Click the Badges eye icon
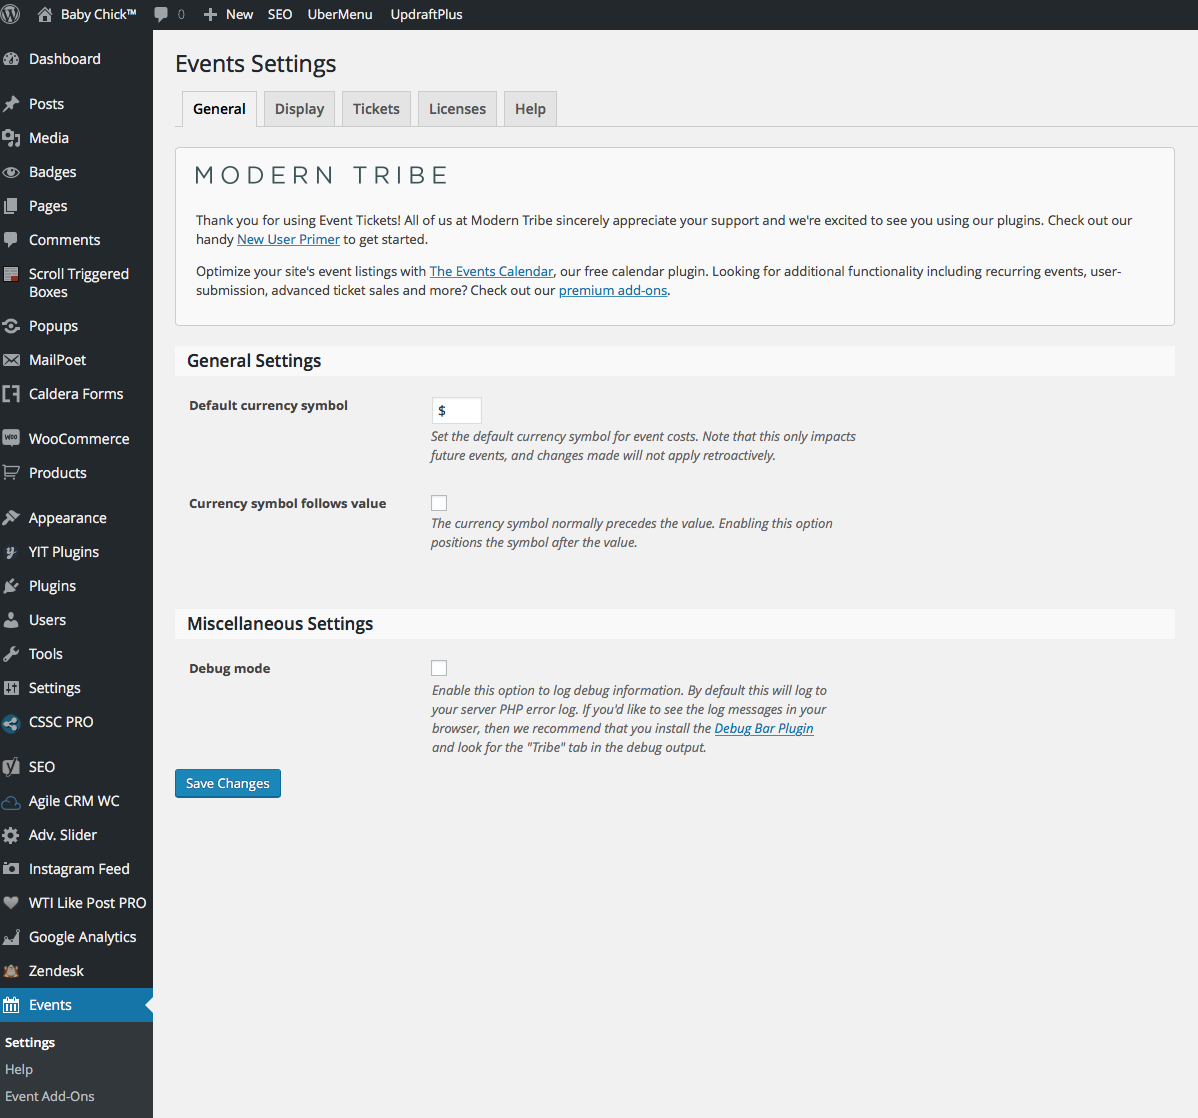This screenshot has height=1118, width=1198. 11,172
